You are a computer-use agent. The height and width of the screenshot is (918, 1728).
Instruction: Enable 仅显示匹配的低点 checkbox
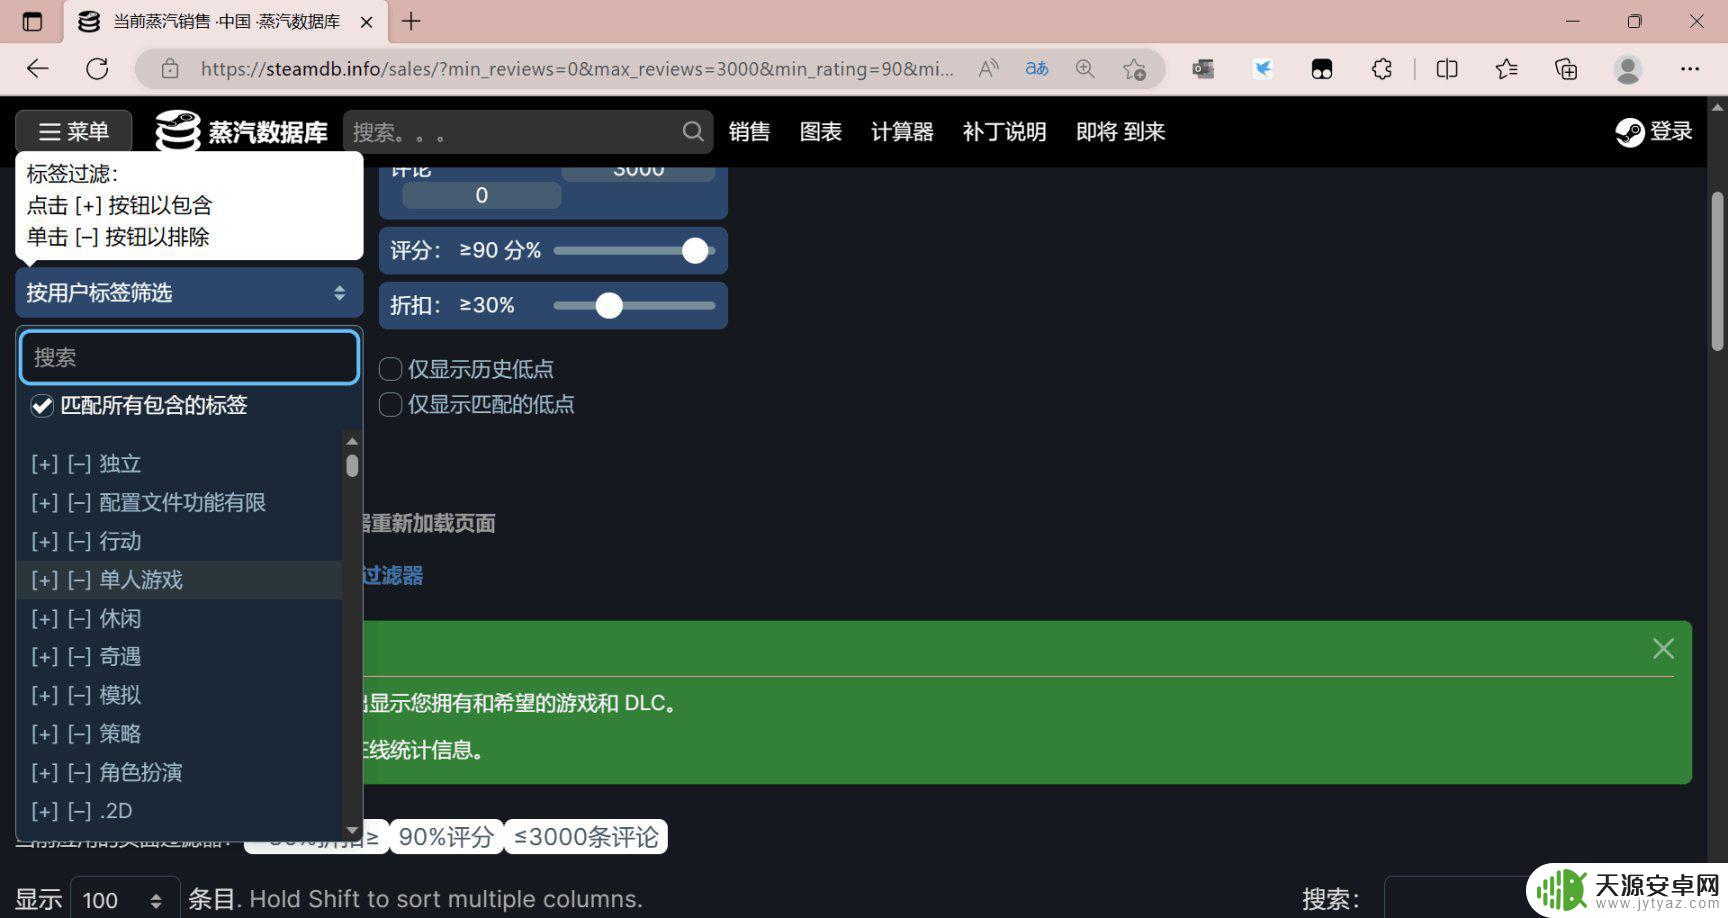[x=391, y=404]
